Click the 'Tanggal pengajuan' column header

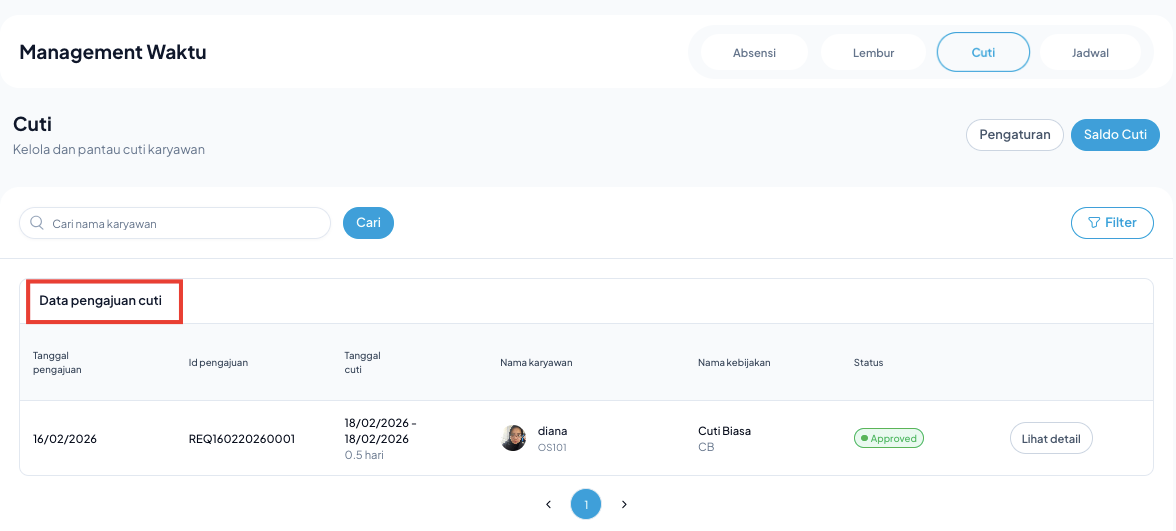(x=57, y=362)
